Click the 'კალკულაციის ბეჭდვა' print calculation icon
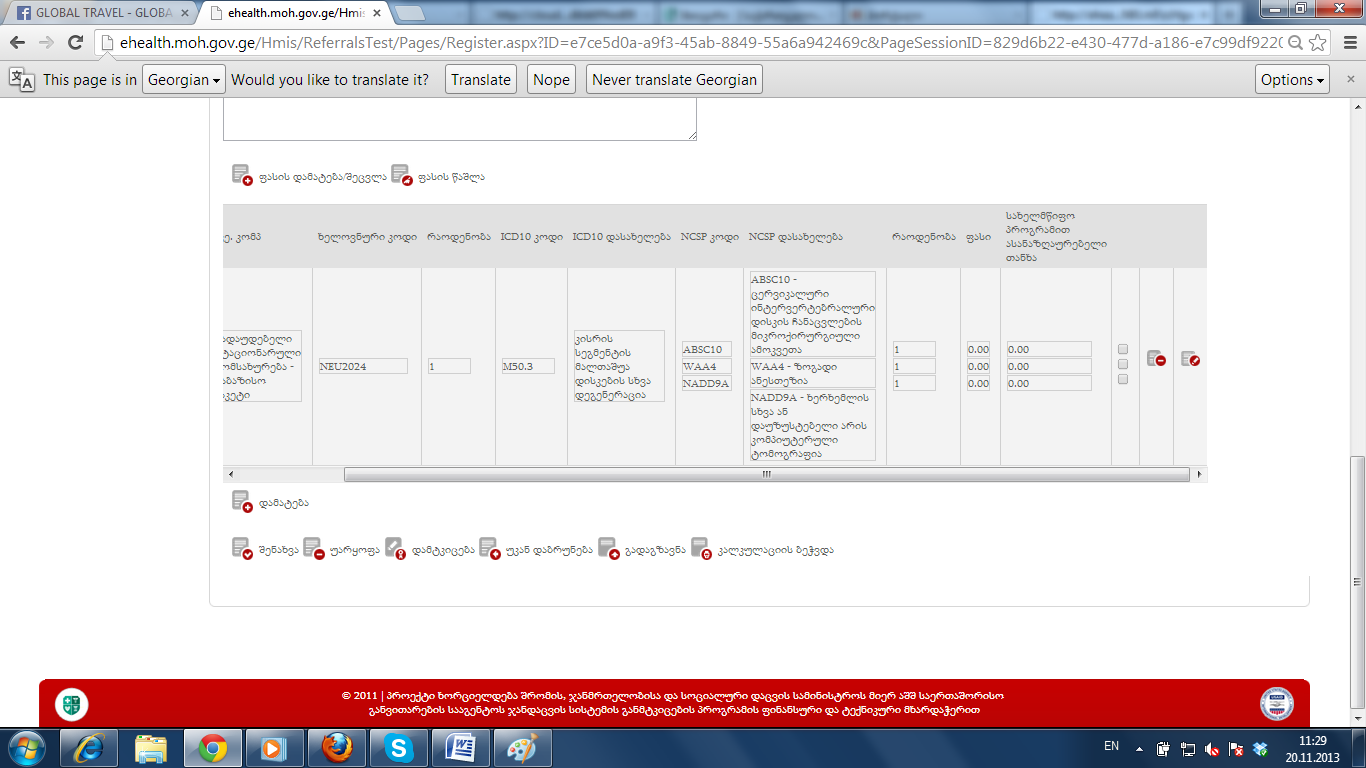The height and width of the screenshot is (768, 1366). click(701, 549)
